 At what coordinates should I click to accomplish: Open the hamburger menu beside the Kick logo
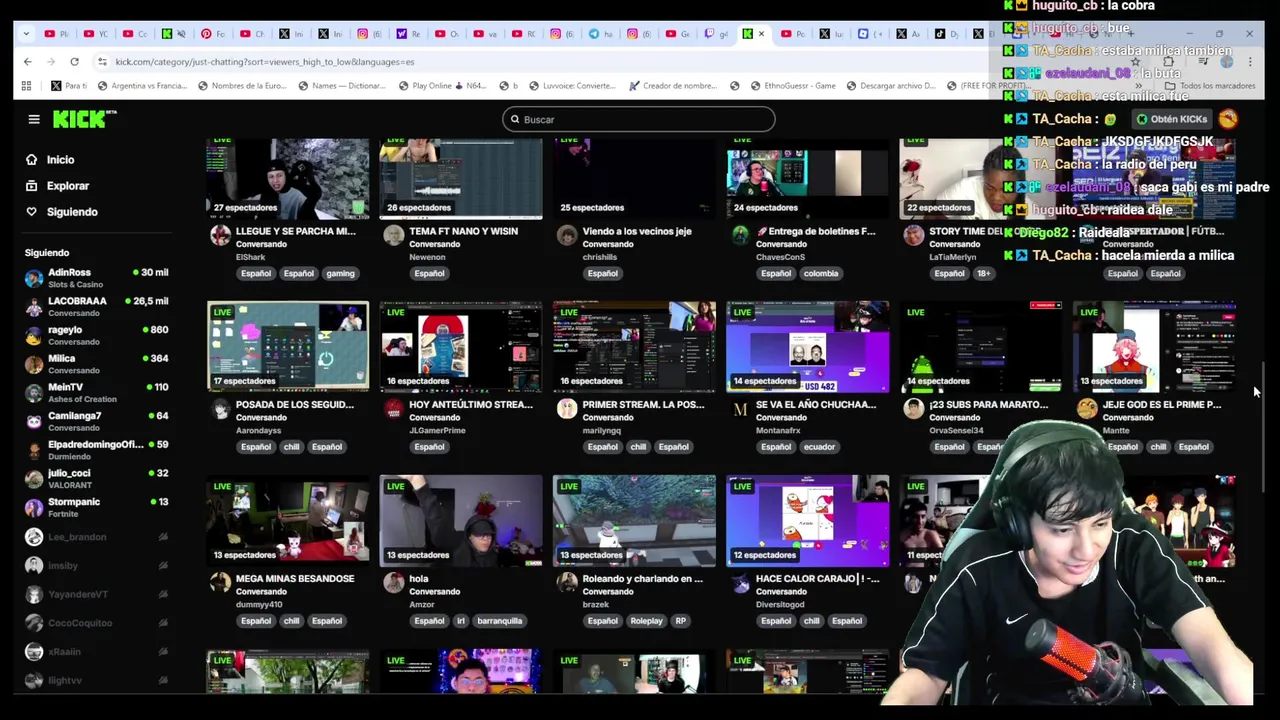[x=34, y=119]
